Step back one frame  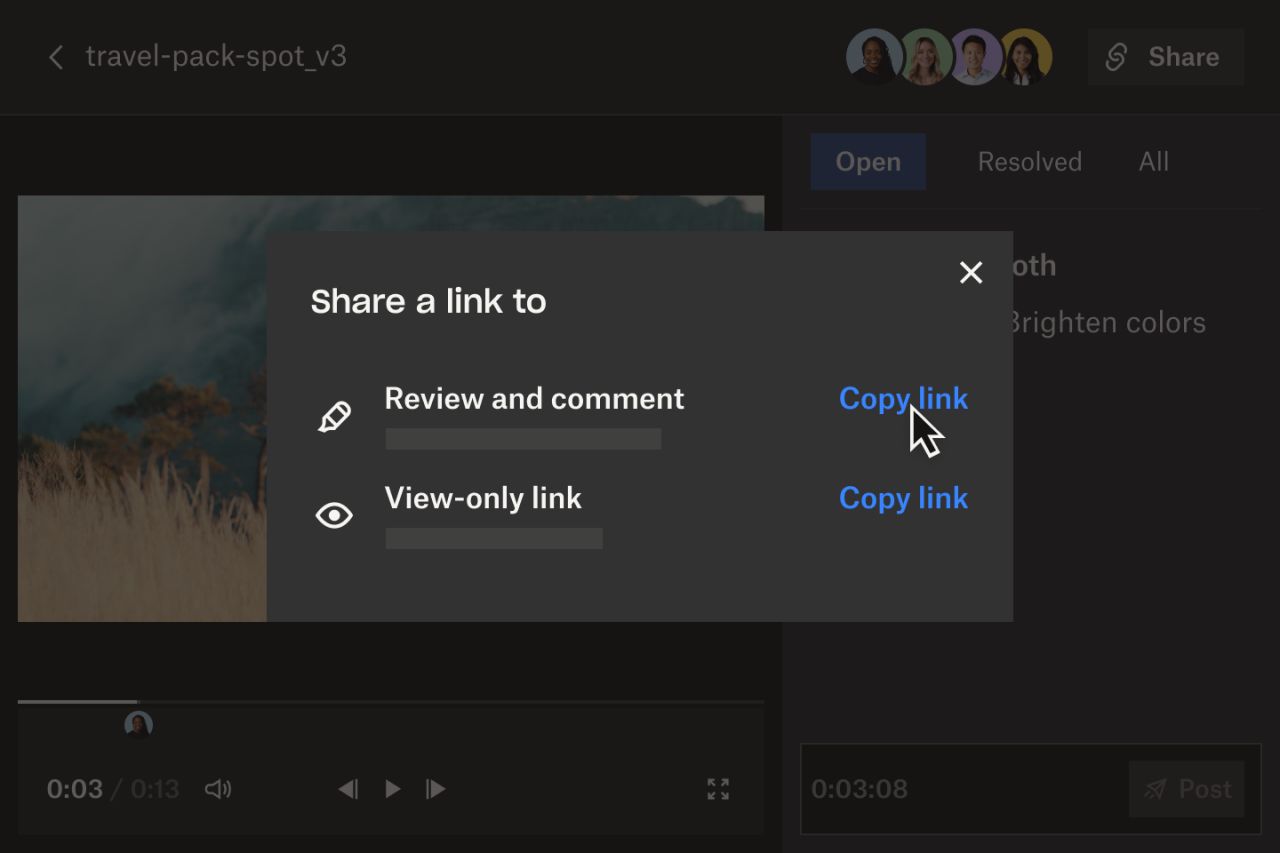tap(348, 789)
